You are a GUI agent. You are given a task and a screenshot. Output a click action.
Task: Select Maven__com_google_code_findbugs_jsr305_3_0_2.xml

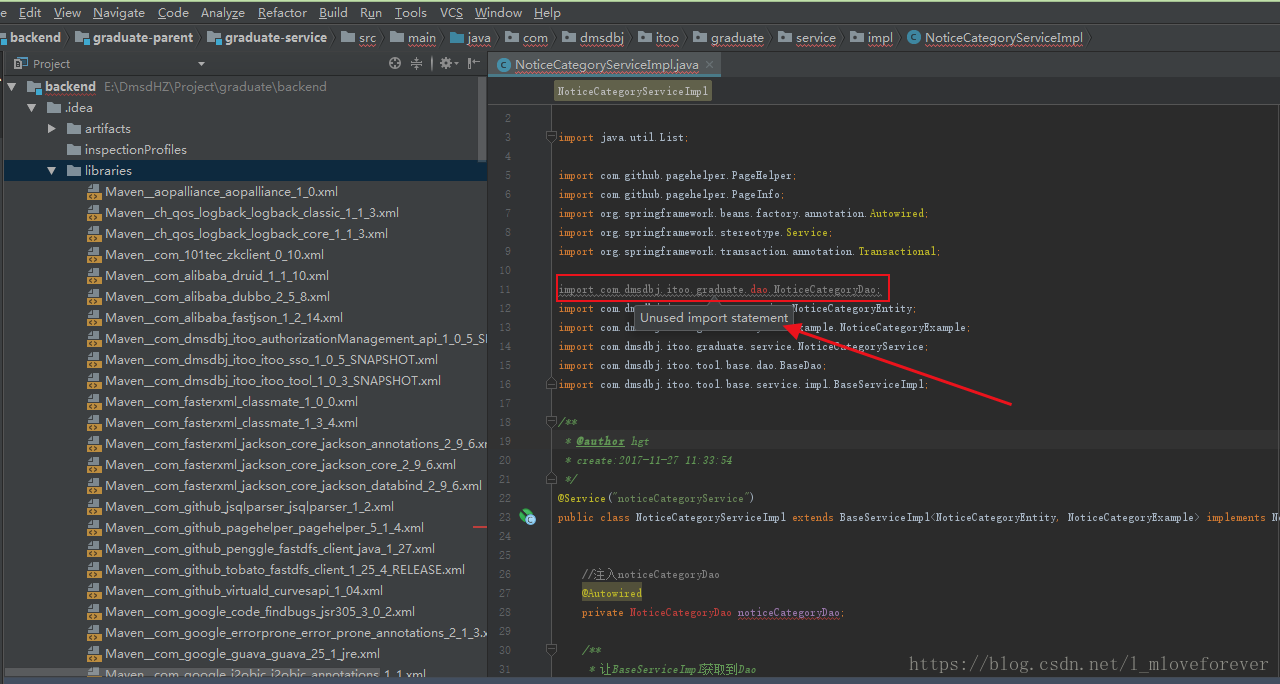(260, 612)
